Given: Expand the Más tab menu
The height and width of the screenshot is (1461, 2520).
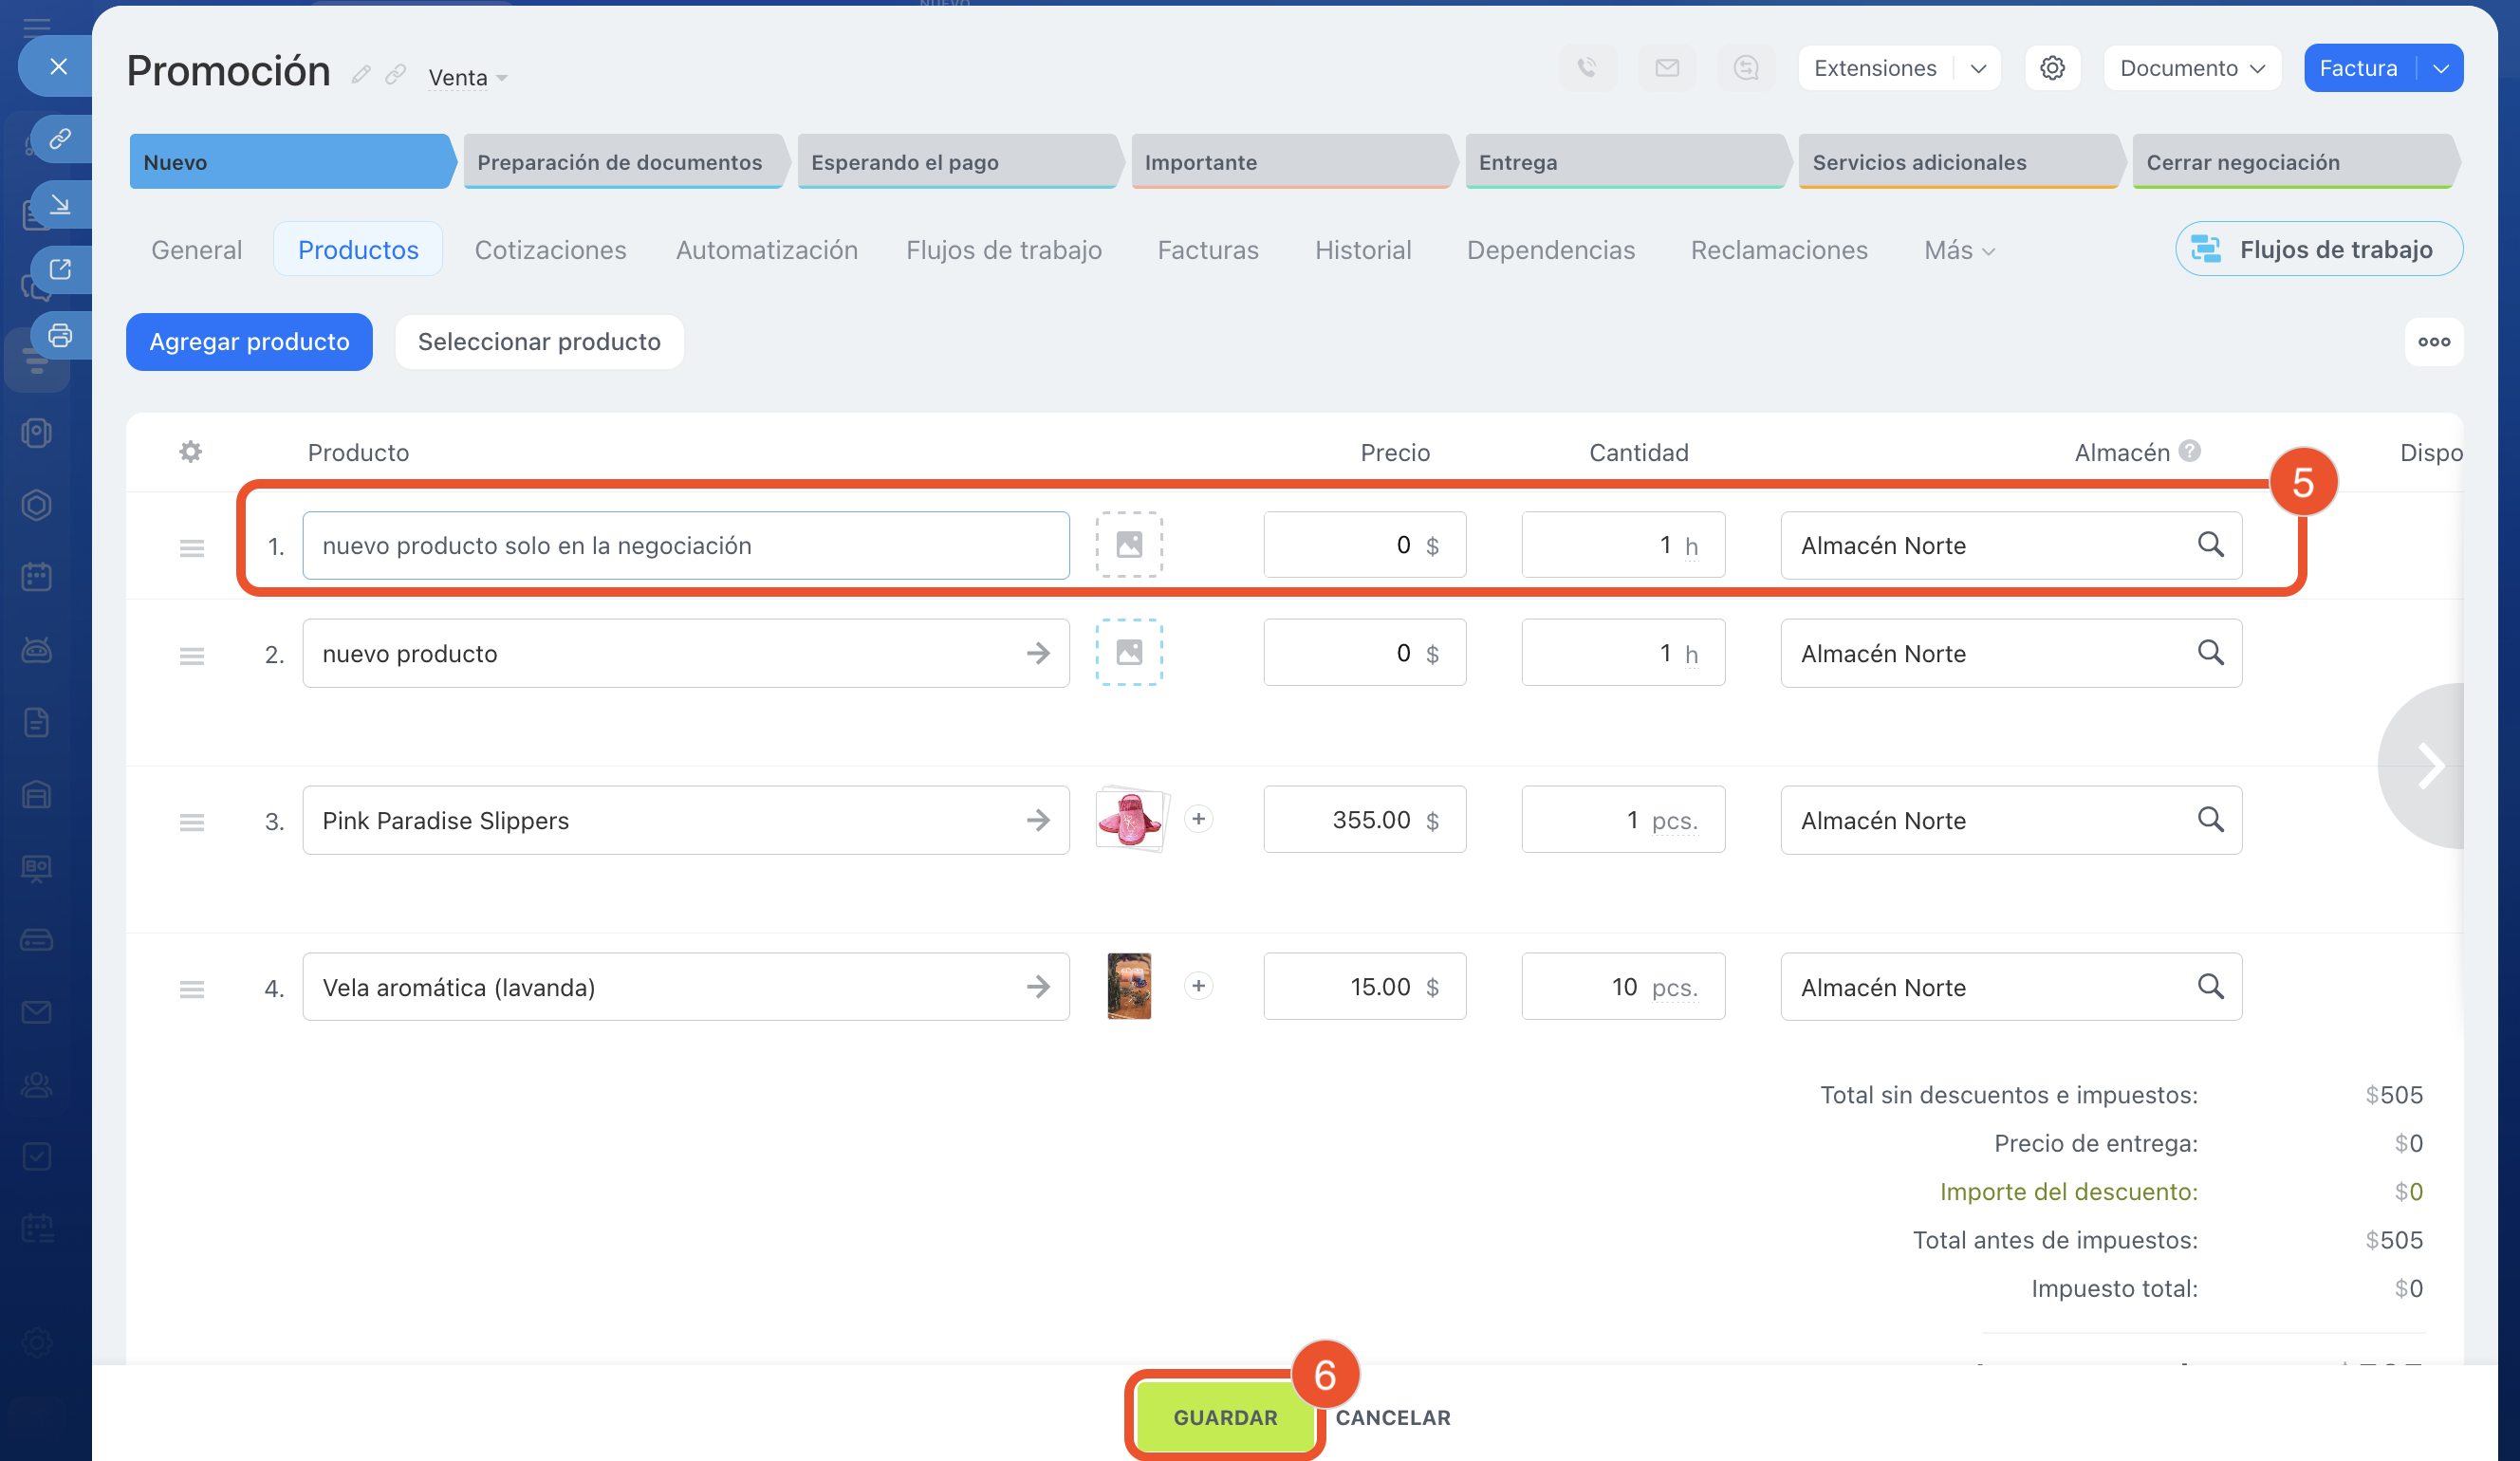Looking at the screenshot, I should (x=1959, y=250).
